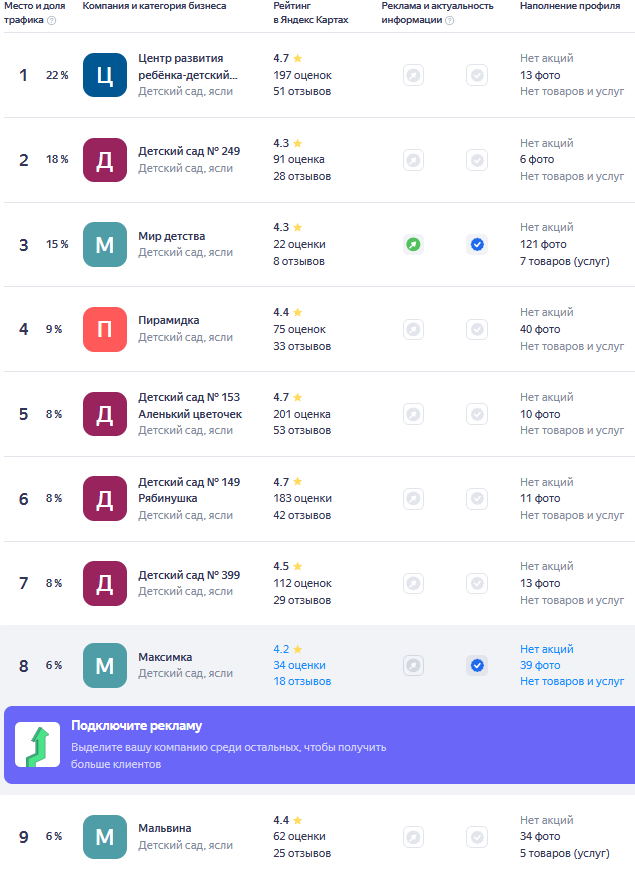
Task: Open the 'Подключите рекламу' banner heading
Action: pos(137,726)
